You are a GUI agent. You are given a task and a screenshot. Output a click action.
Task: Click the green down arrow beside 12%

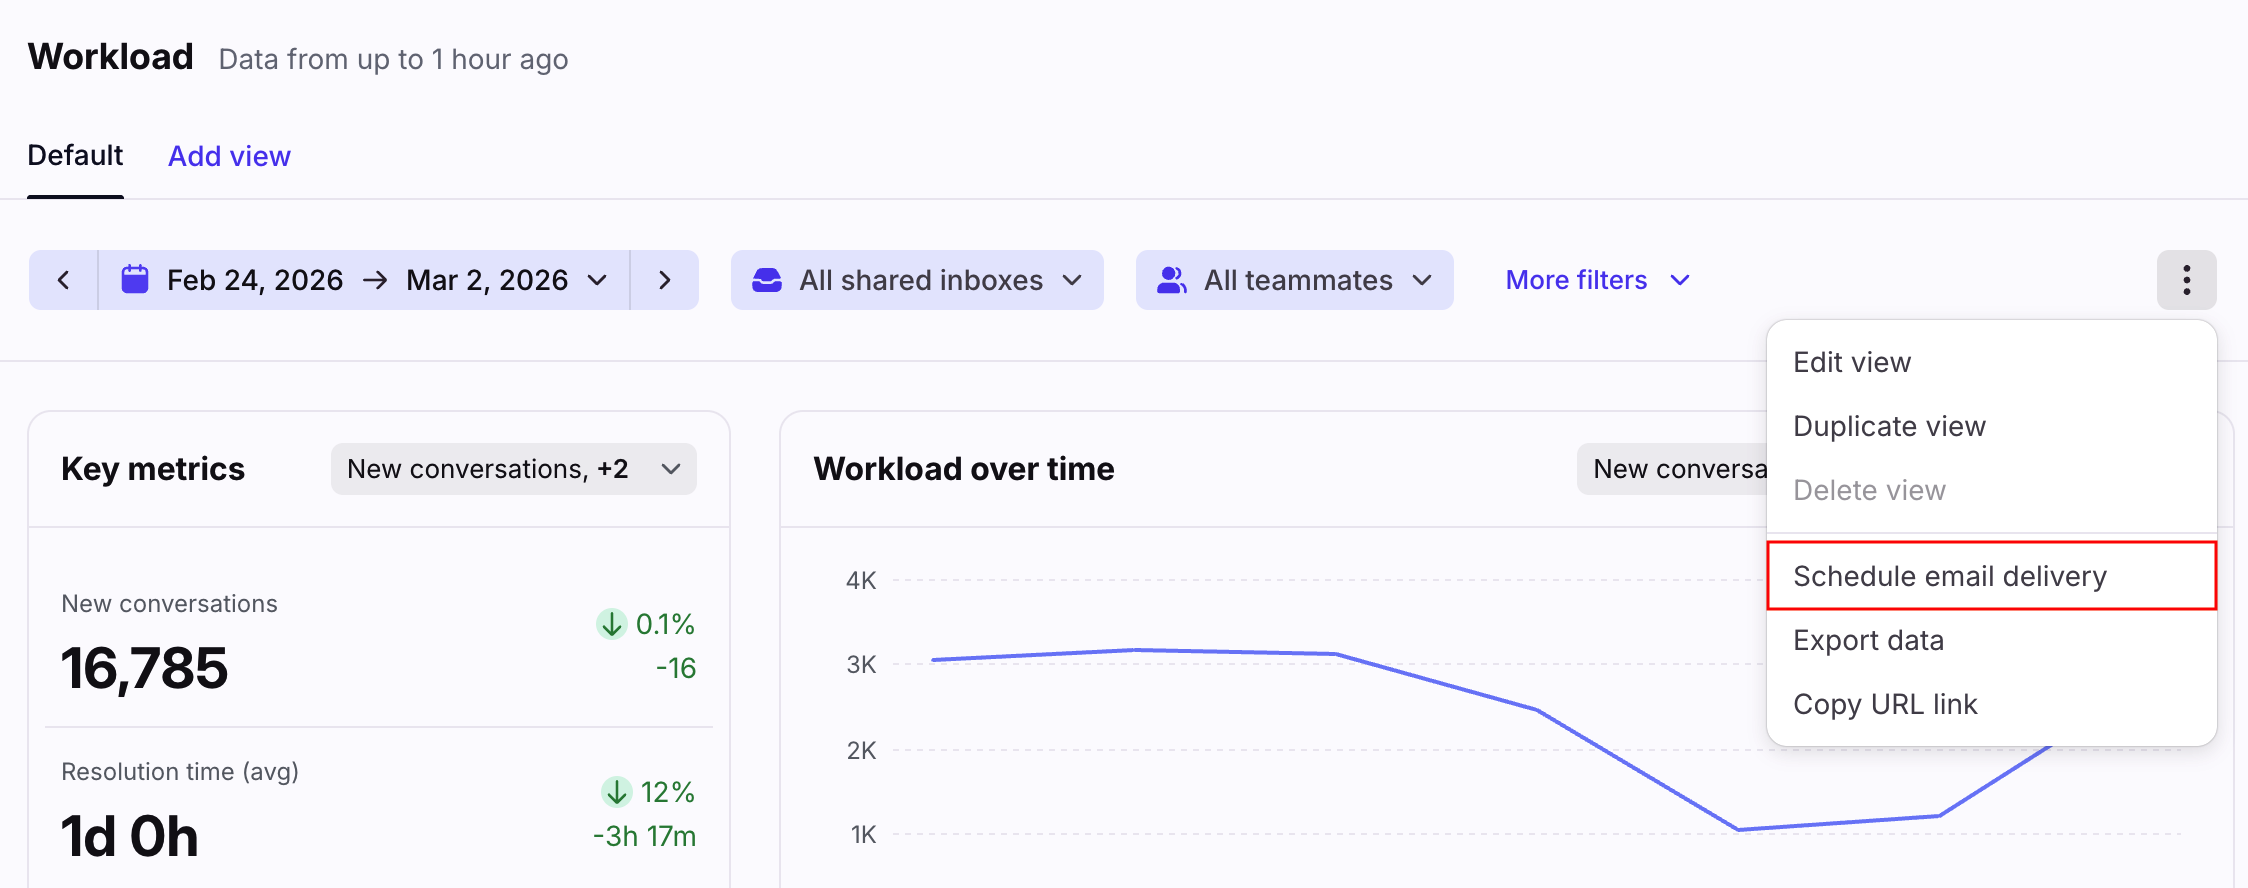pos(616,792)
